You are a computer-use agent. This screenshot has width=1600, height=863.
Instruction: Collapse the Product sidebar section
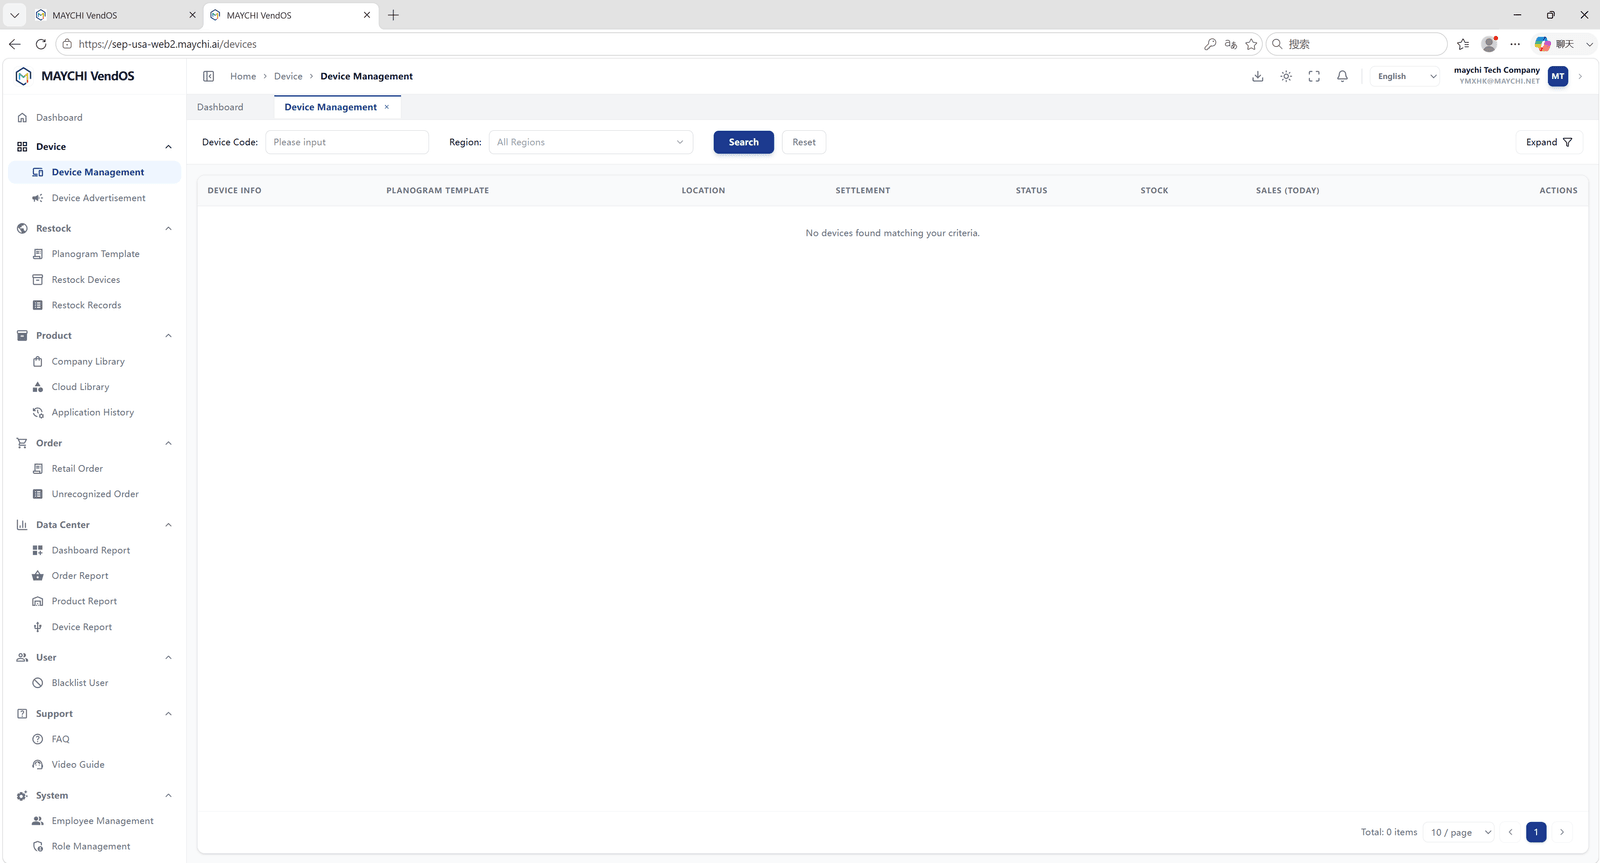[x=94, y=336]
